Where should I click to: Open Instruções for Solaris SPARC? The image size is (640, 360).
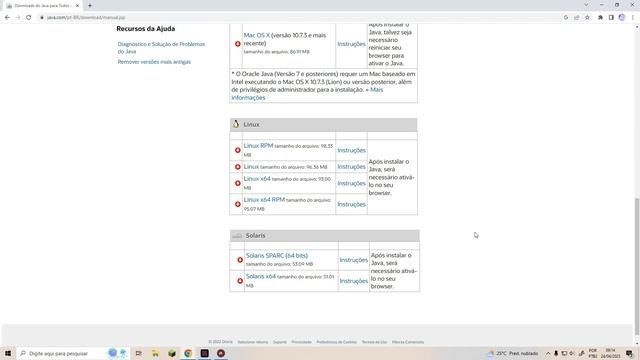coord(354,260)
